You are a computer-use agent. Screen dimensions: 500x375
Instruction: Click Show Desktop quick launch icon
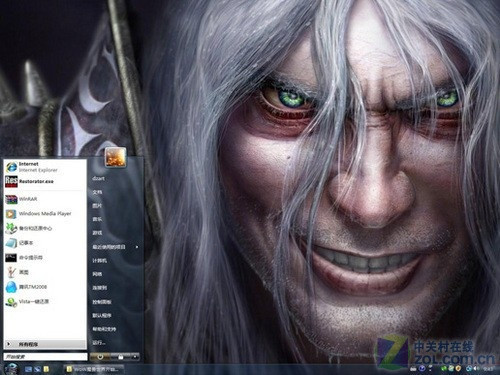pyautogui.click(x=29, y=369)
